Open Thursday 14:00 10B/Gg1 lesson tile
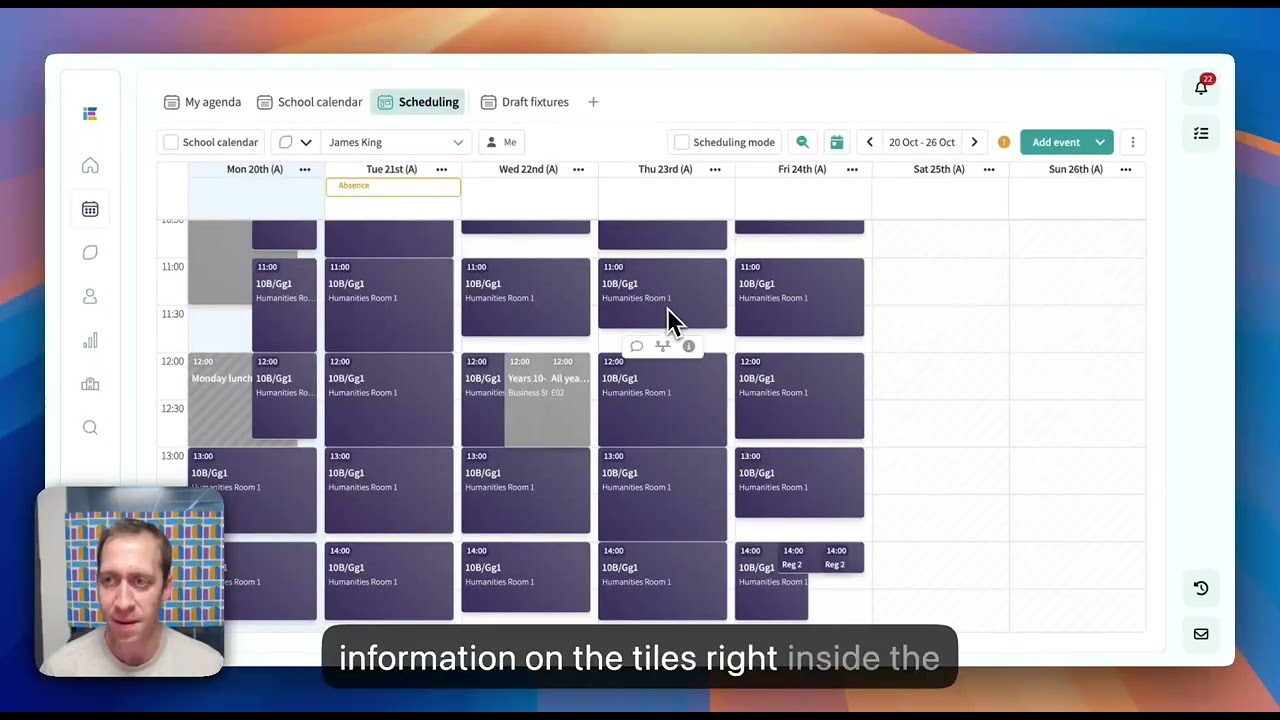The height and width of the screenshot is (720, 1280). [x=662, y=581]
